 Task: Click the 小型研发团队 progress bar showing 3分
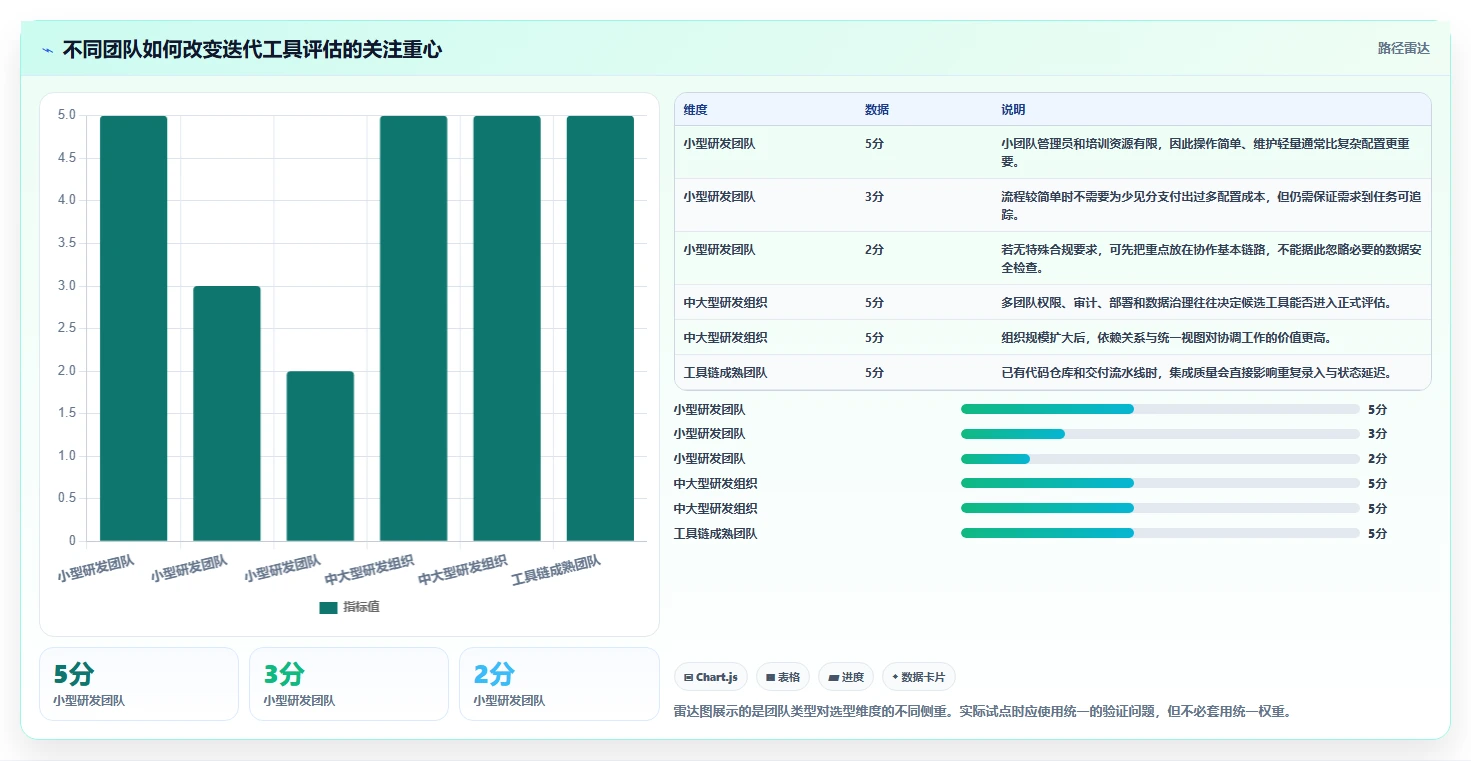click(x=1160, y=434)
